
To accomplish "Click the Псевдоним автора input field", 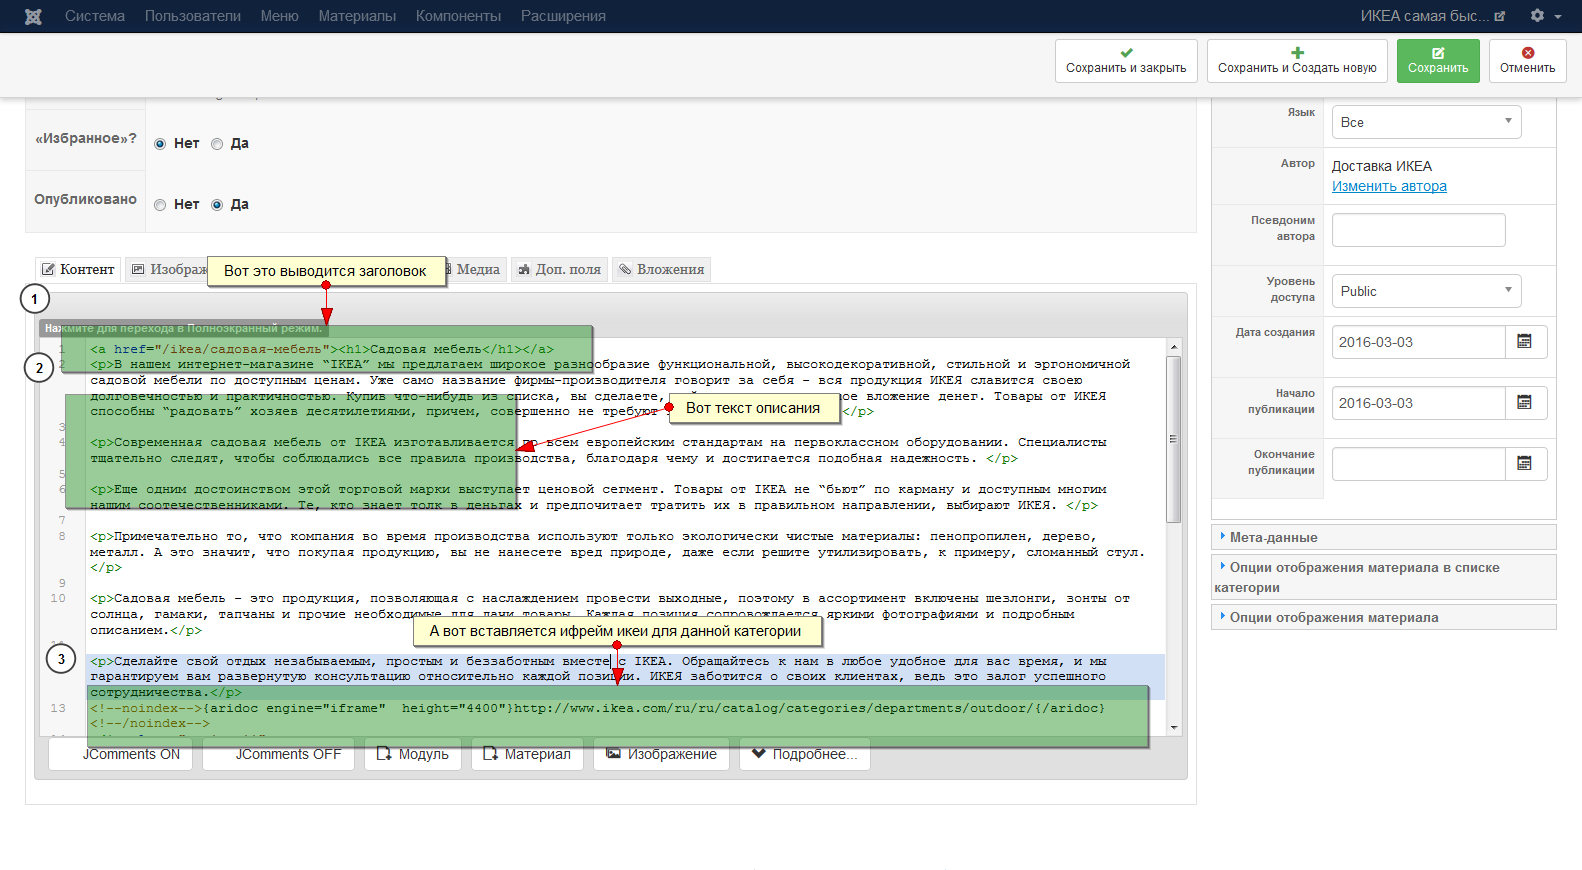I will coord(1418,230).
